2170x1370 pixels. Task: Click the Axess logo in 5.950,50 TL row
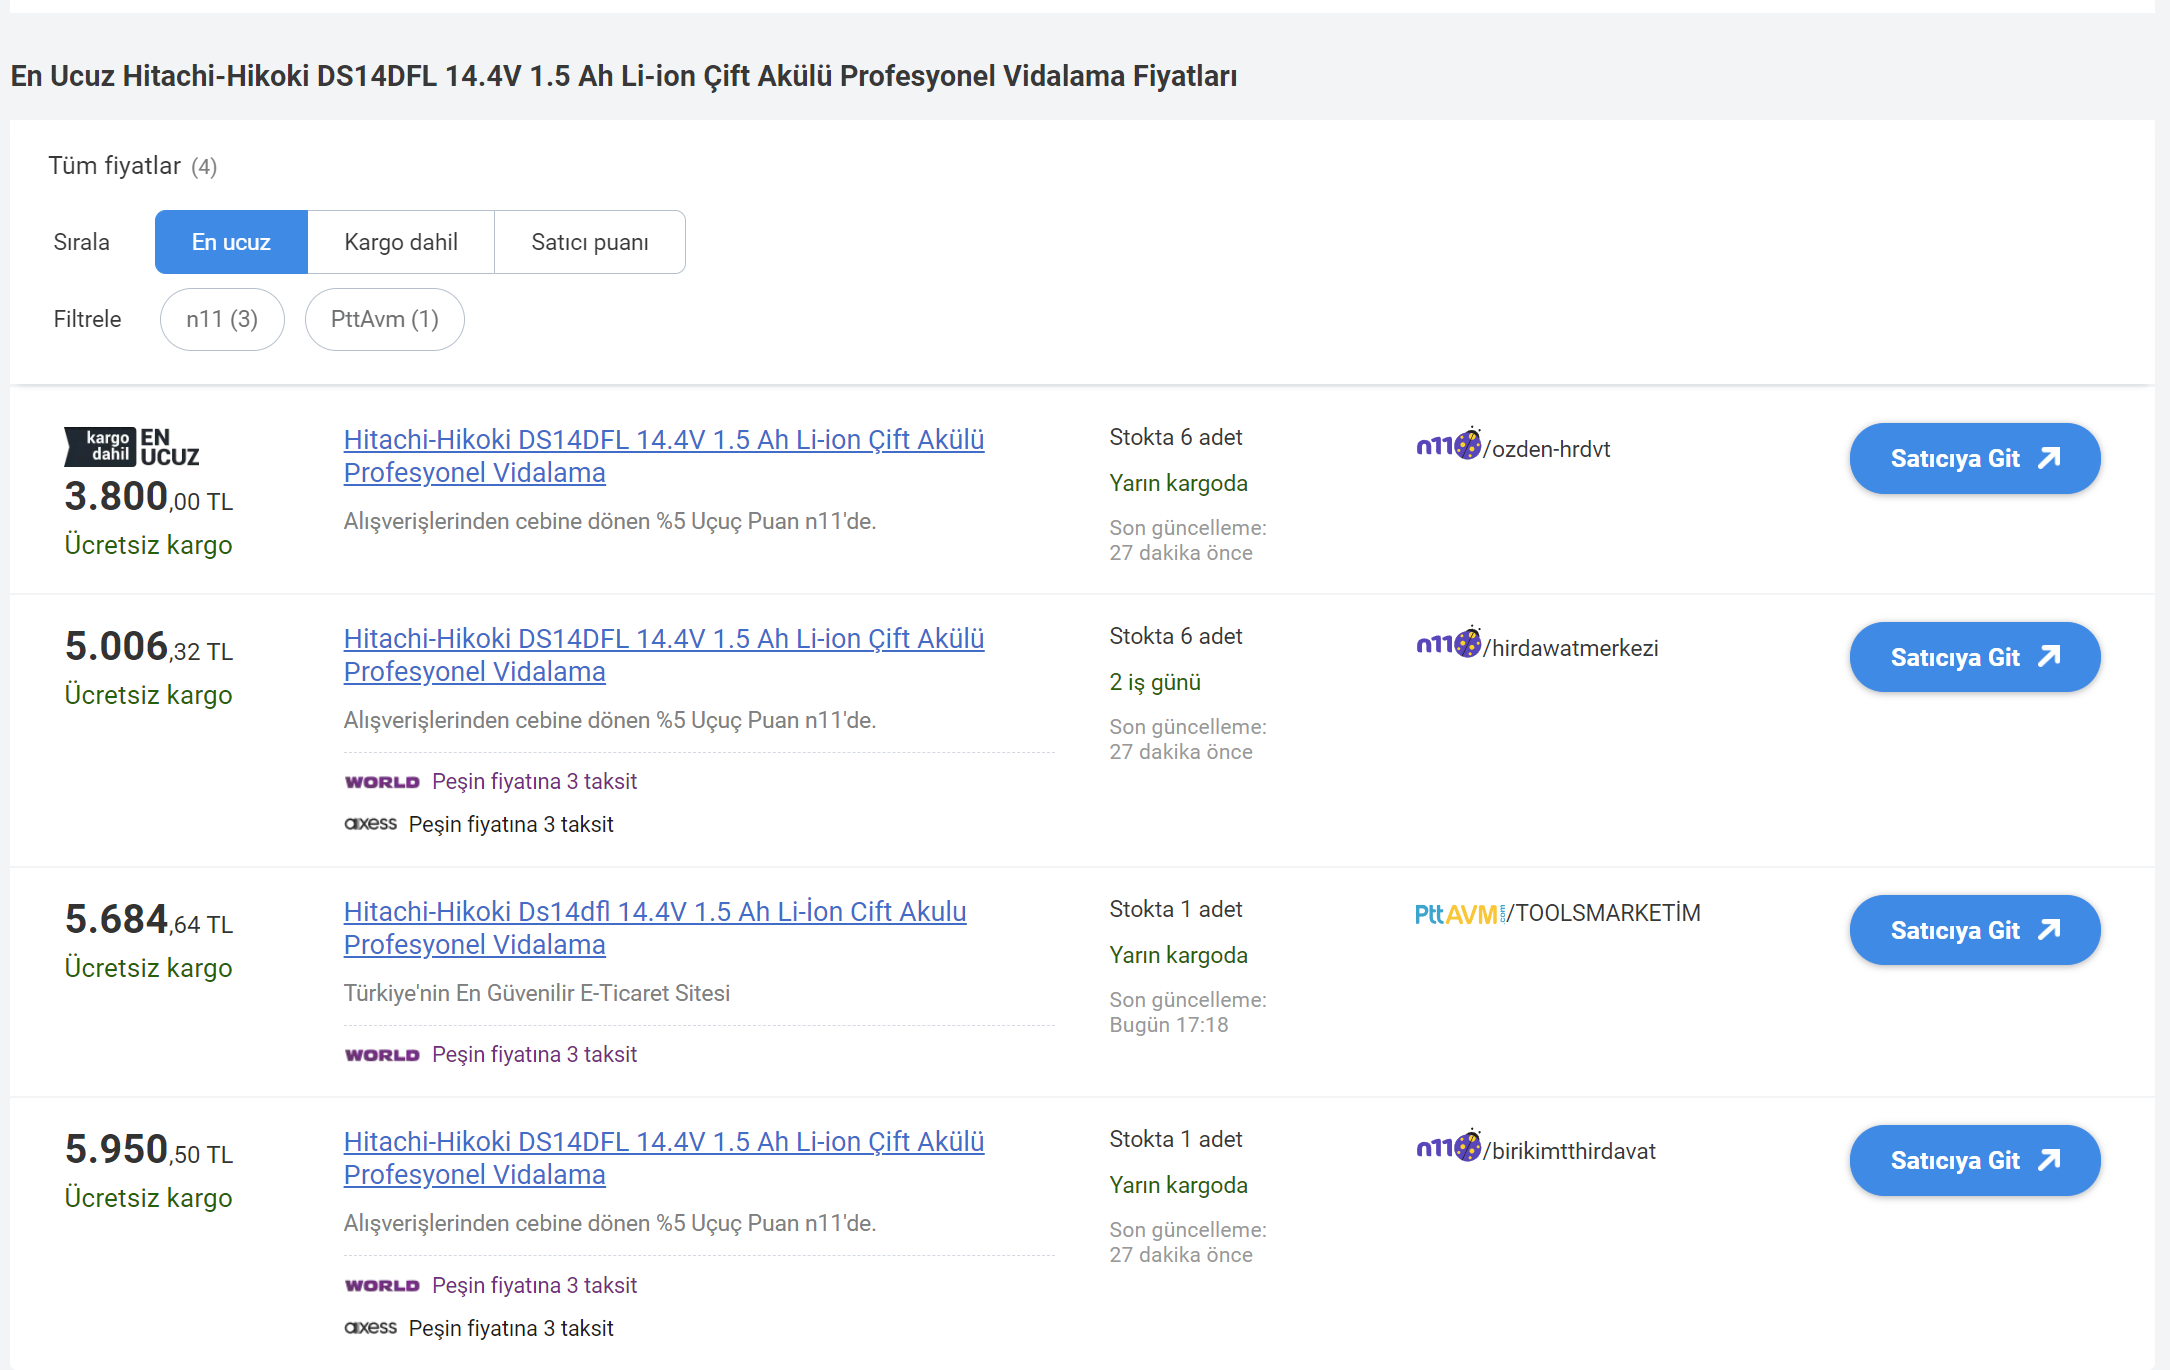pyautogui.click(x=371, y=1328)
